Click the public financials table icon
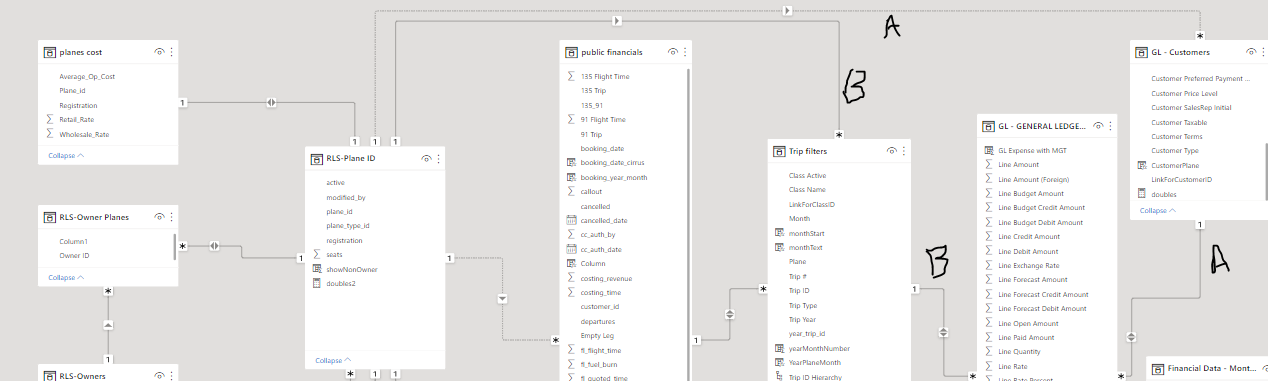The height and width of the screenshot is (381, 1268). pos(571,51)
